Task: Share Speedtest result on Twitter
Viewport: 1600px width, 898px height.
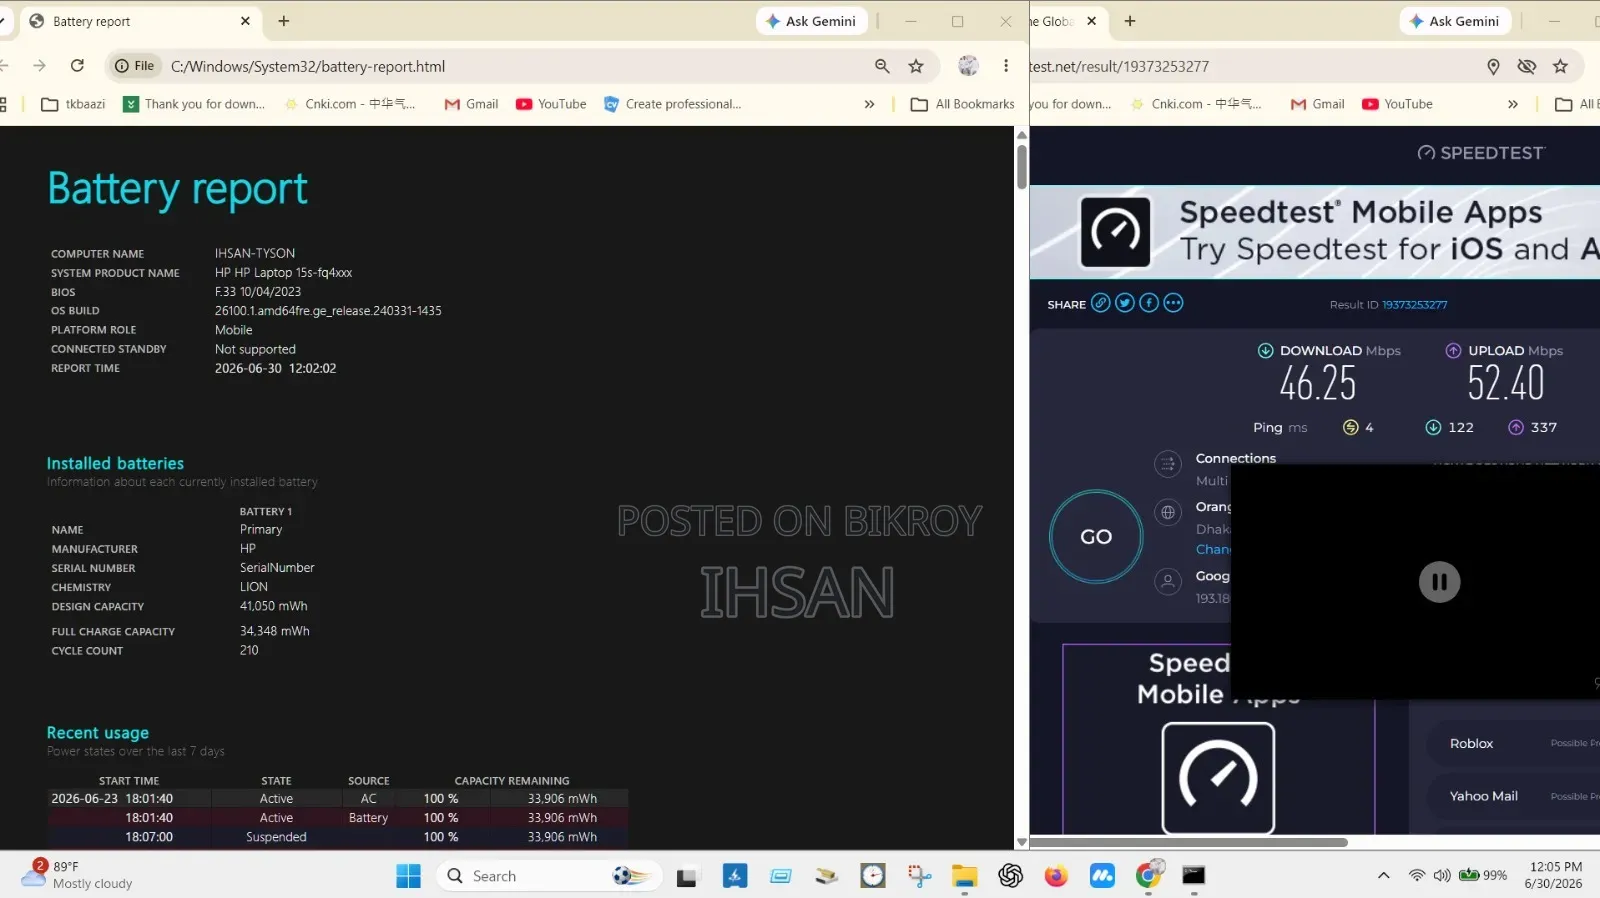Action: (x=1125, y=303)
